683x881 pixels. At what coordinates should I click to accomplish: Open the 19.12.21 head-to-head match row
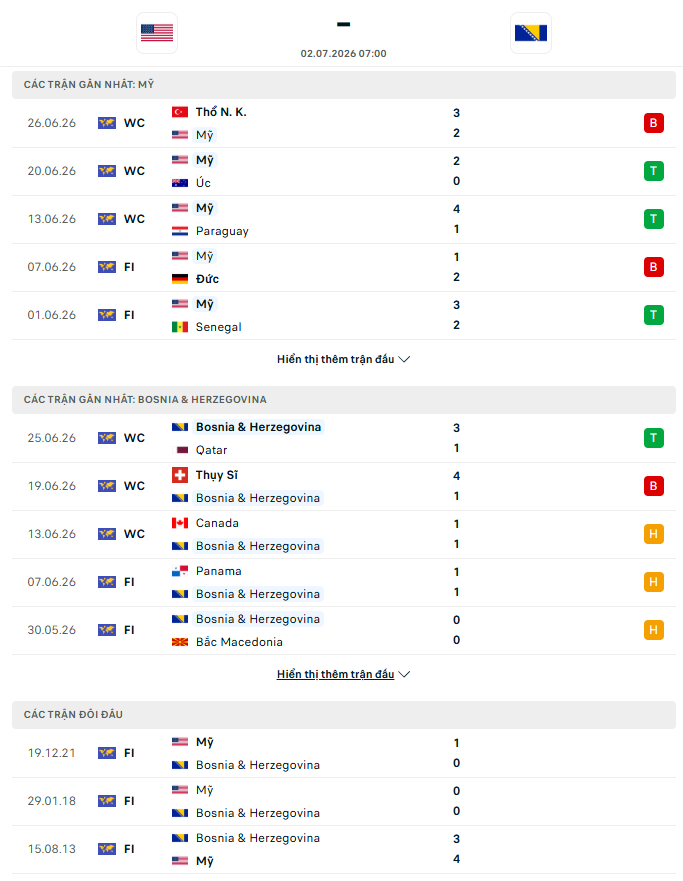pyautogui.click(x=344, y=753)
